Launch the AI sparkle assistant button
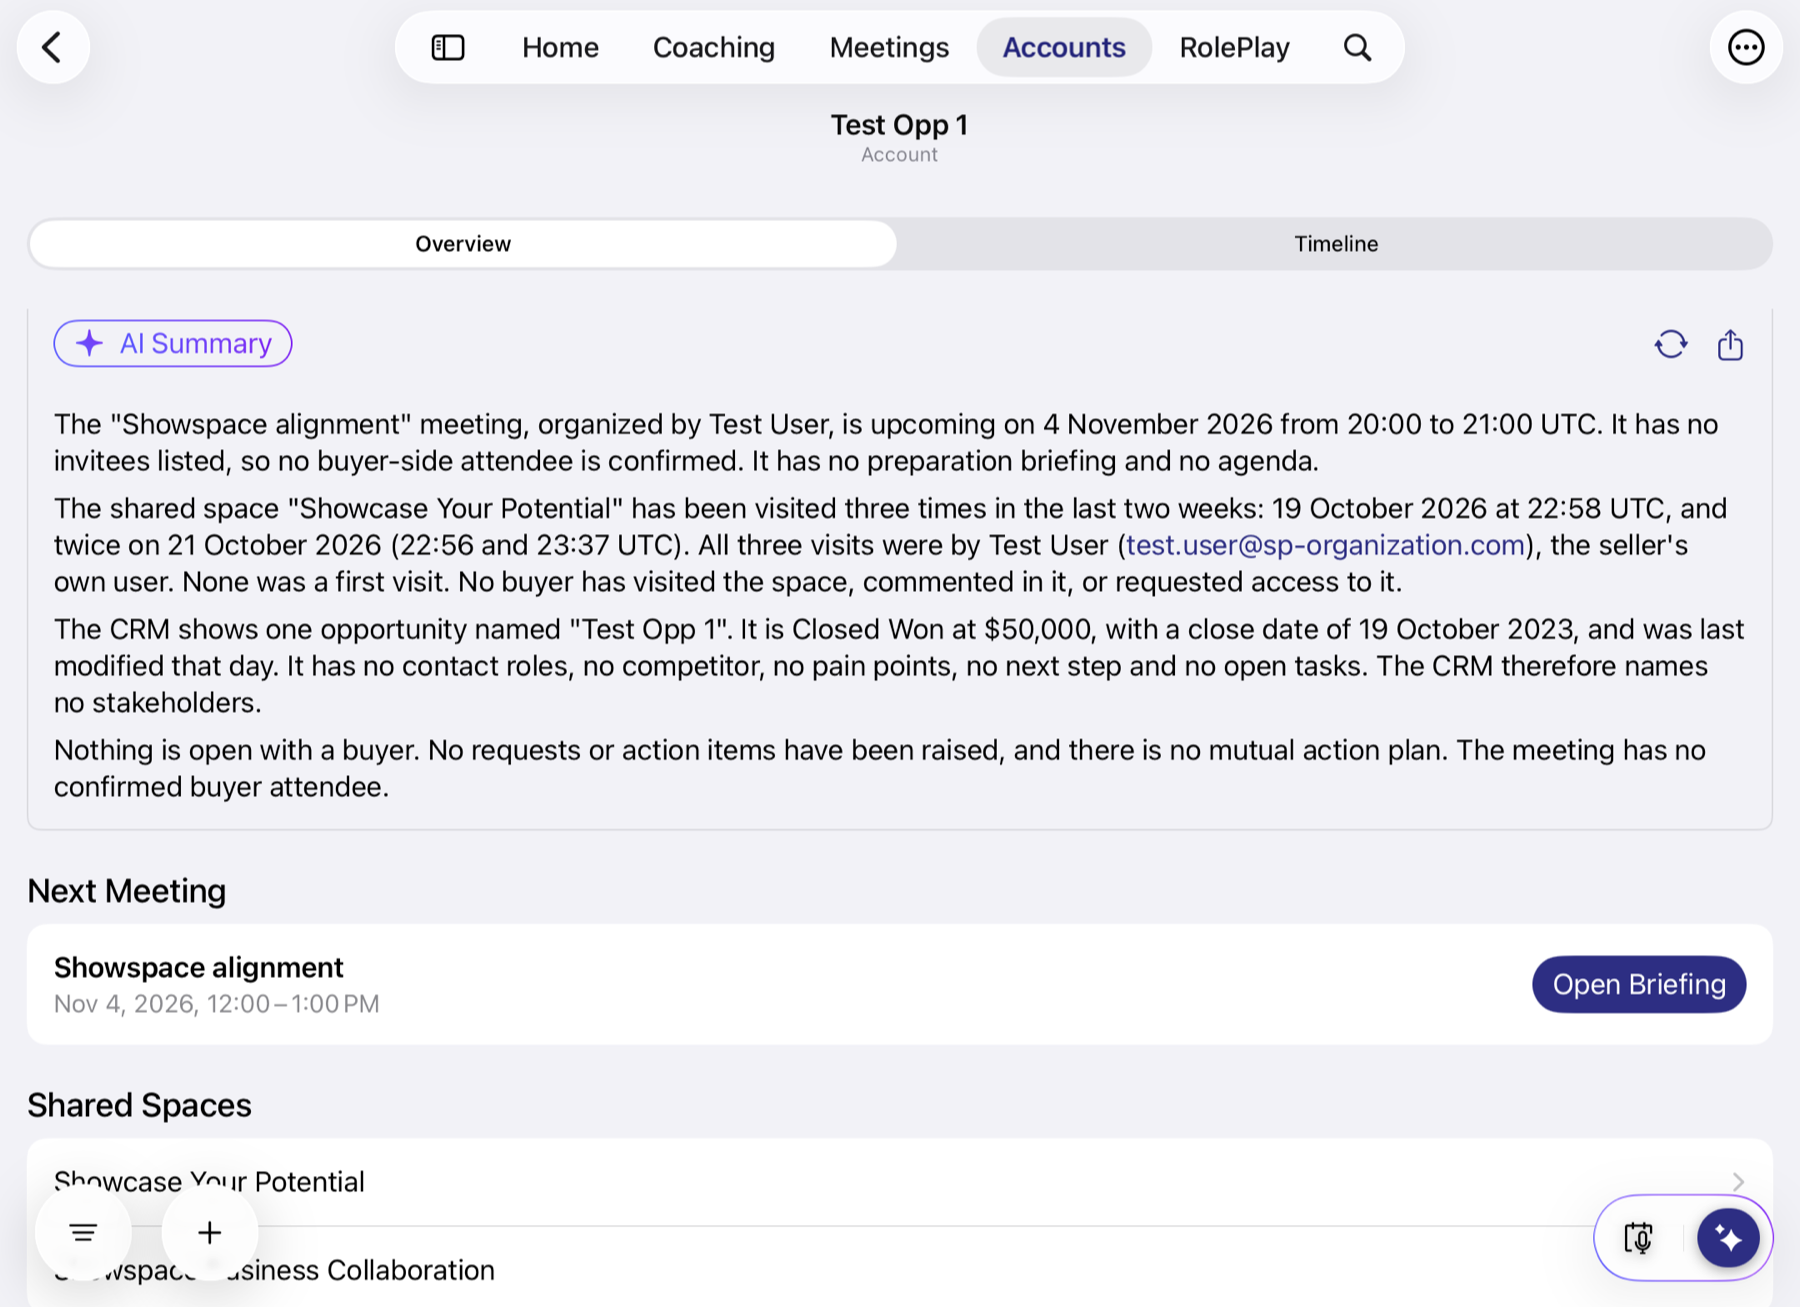Screen dimensions: 1800x1307 (1728, 1238)
